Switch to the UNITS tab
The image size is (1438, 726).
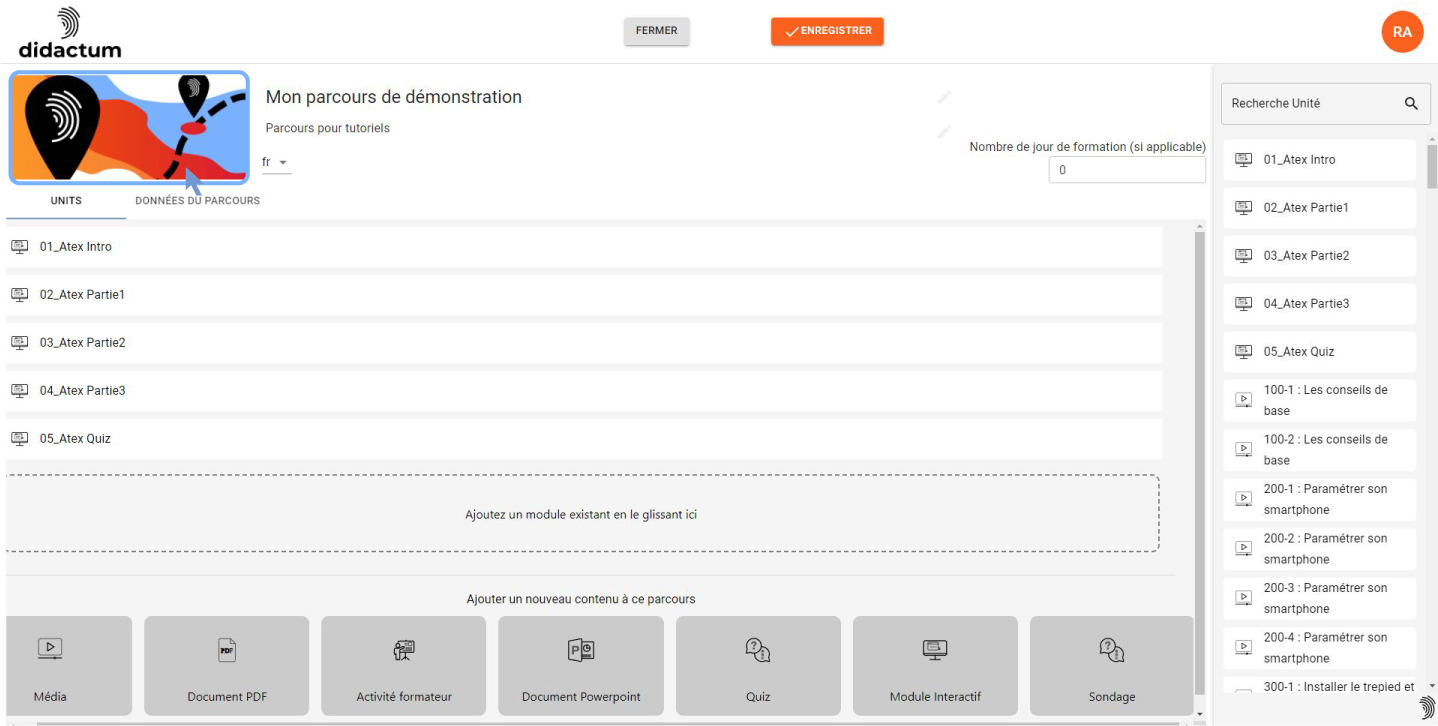coord(66,200)
